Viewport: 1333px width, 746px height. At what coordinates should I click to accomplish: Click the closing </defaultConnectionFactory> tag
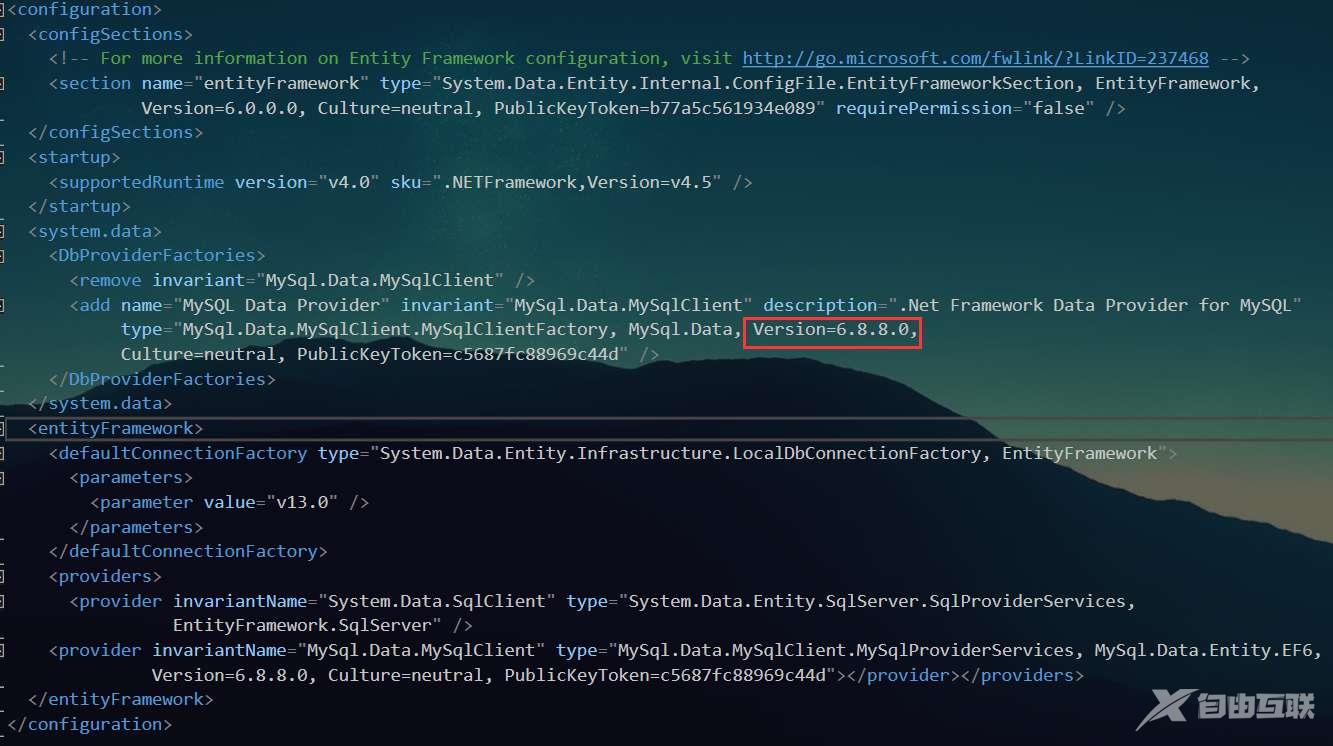coord(188,551)
